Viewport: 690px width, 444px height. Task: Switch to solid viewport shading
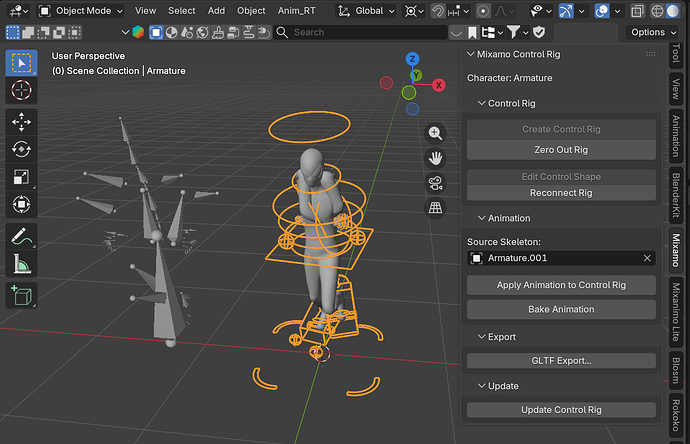pyautogui.click(x=672, y=11)
